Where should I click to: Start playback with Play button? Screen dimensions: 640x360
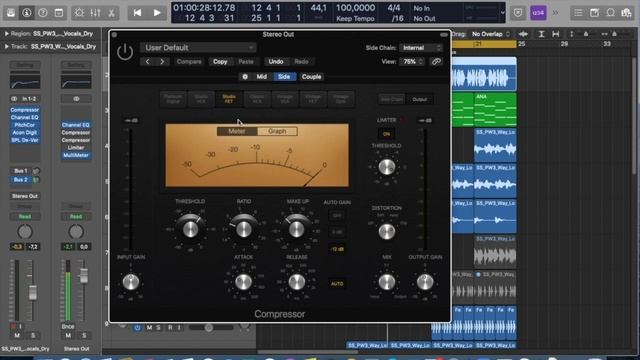click(157, 13)
